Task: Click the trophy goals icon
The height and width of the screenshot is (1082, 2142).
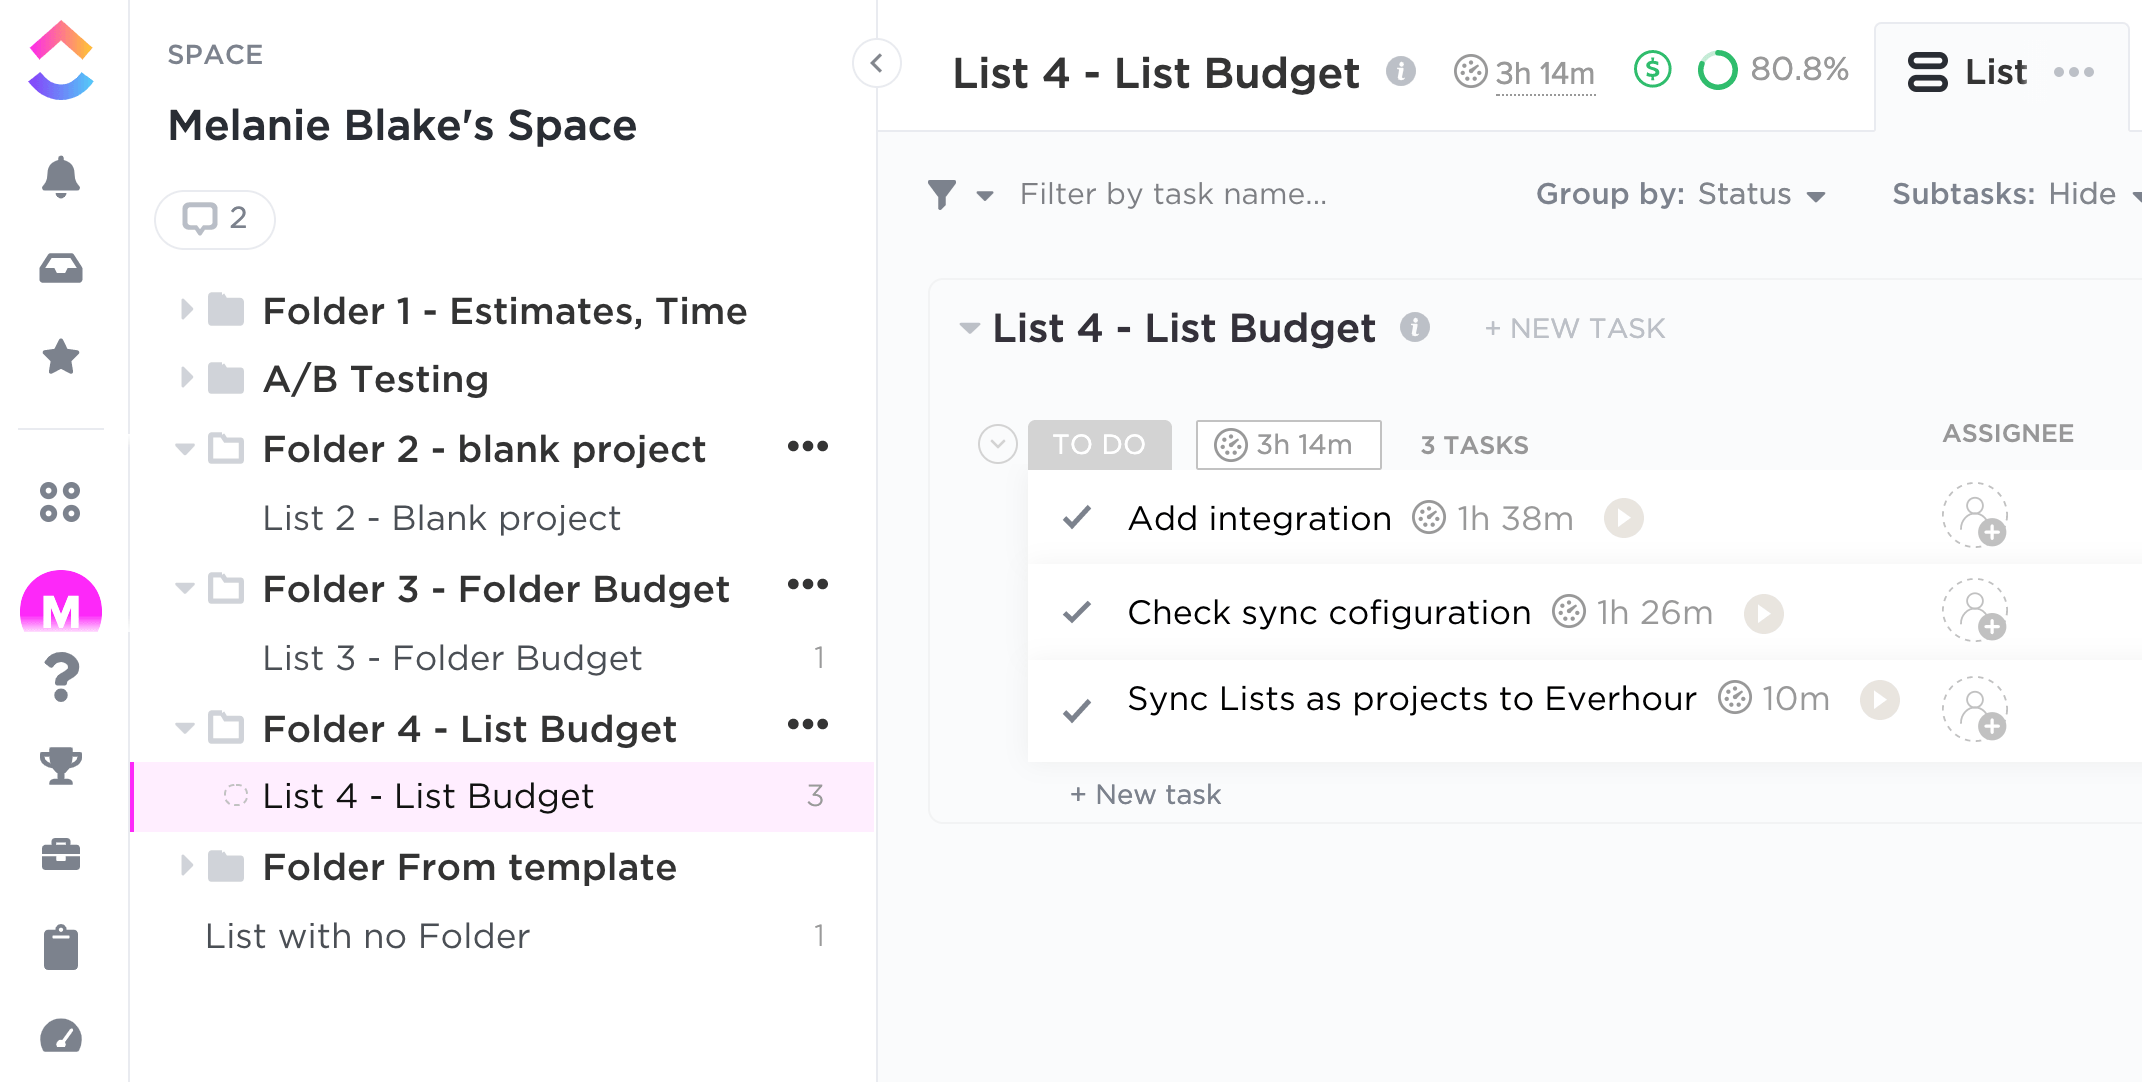Action: 61,766
